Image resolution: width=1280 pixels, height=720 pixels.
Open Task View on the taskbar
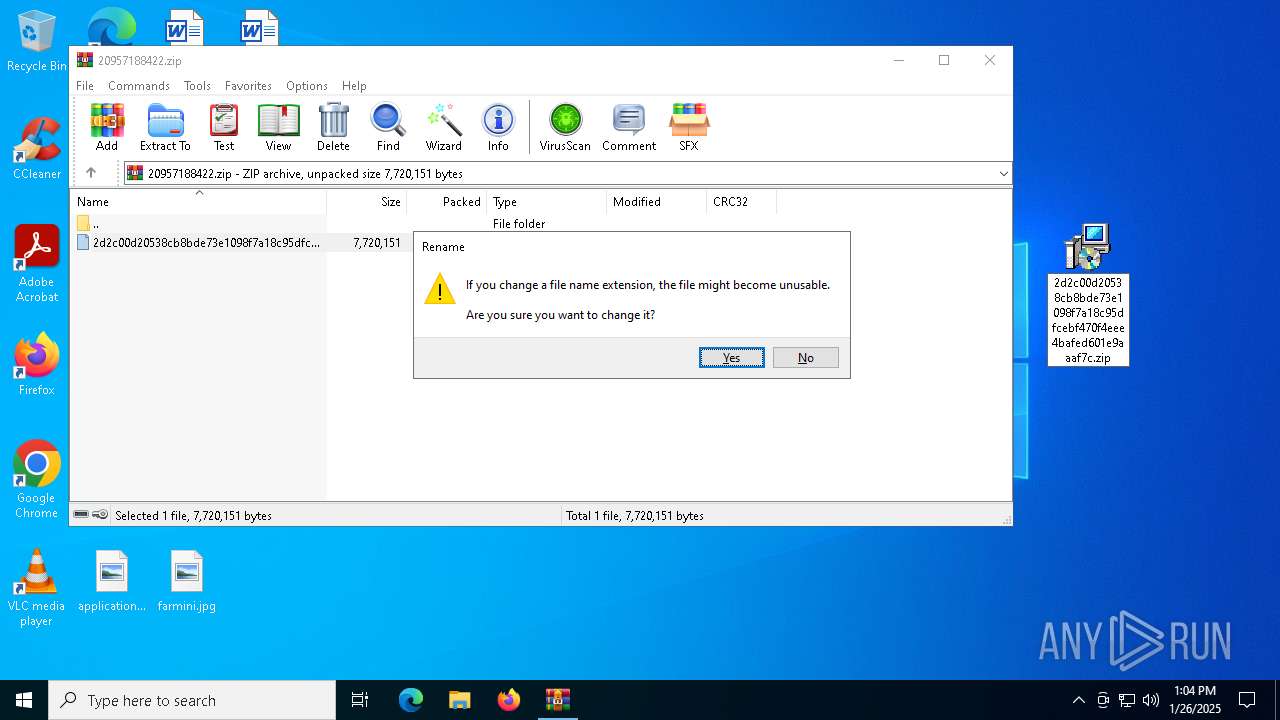360,700
